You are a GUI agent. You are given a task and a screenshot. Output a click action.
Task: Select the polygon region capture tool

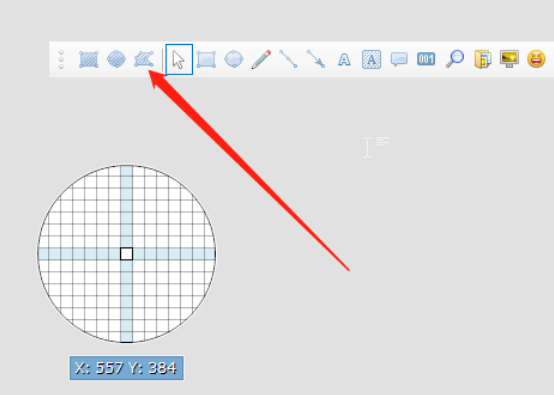tap(144, 59)
